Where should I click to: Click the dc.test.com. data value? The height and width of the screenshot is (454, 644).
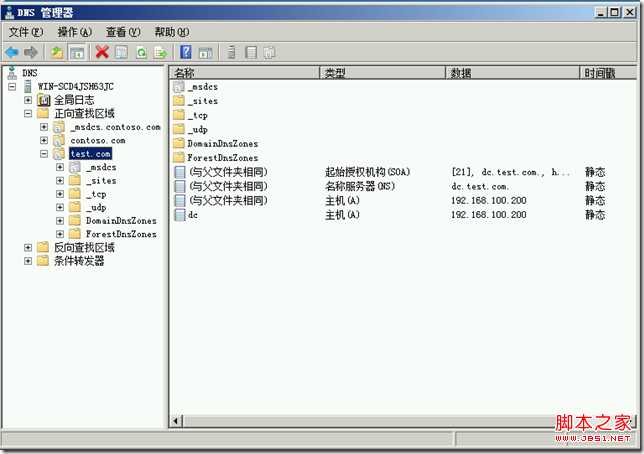480,186
